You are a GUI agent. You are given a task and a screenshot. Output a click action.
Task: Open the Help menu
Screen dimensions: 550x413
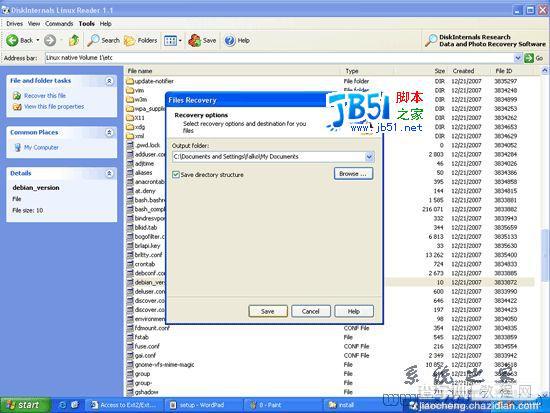click(x=105, y=24)
